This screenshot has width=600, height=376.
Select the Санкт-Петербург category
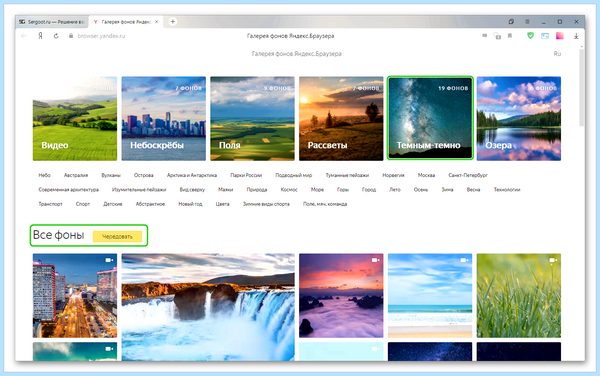pos(468,175)
